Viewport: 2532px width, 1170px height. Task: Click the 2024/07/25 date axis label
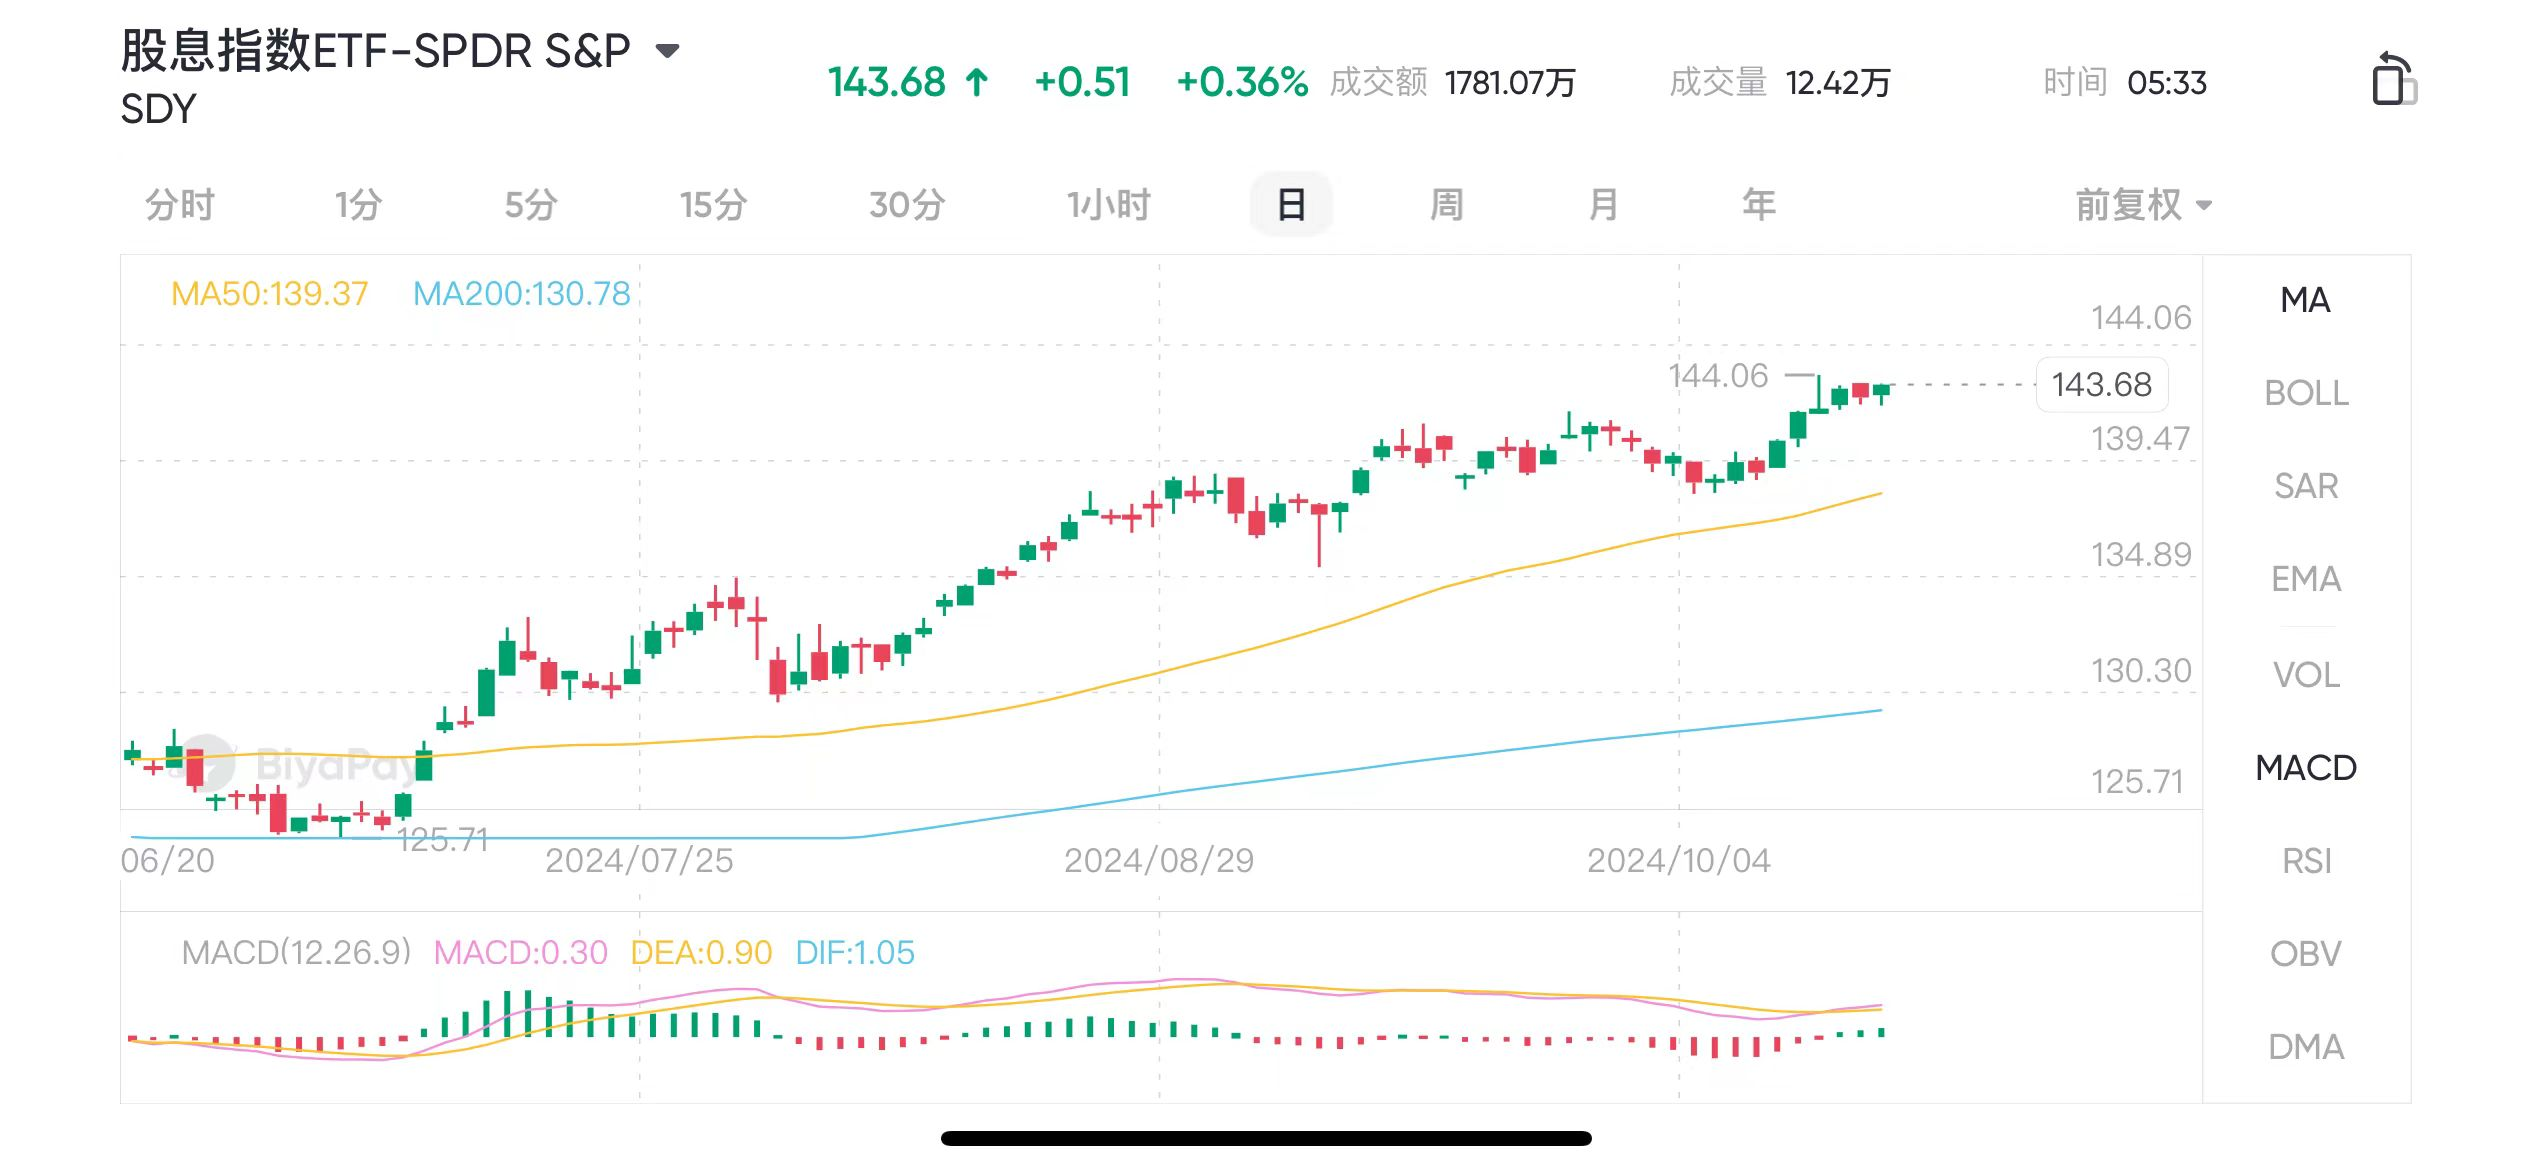(639, 861)
